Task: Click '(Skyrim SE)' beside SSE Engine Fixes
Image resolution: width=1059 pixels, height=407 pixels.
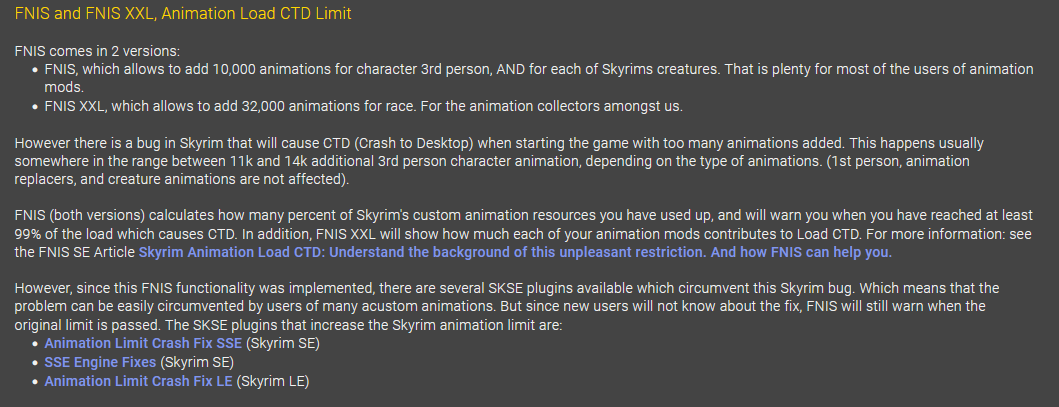Action: pyautogui.click(x=197, y=362)
